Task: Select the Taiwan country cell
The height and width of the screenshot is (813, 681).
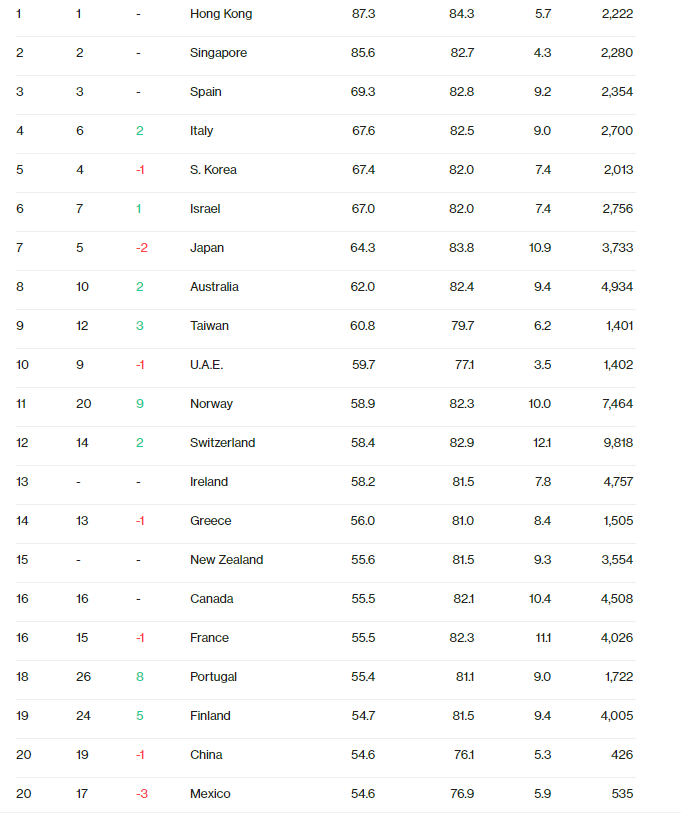Action: tap(209, 326)
